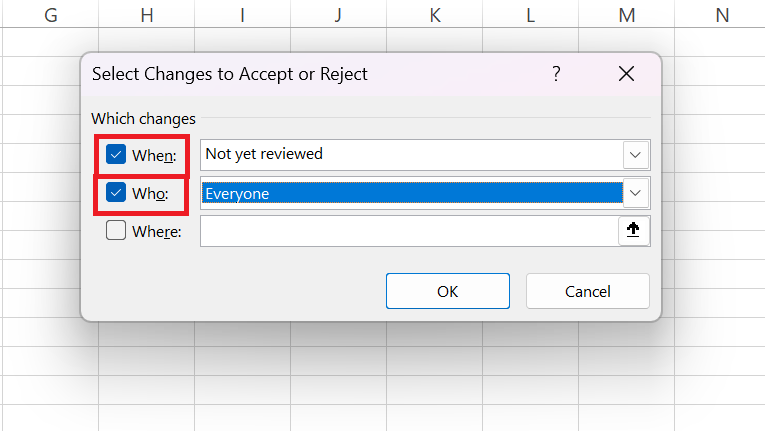This screenshot has width=765, height=431.
Task: Open dialog help question mark
Action: [556, 74]
